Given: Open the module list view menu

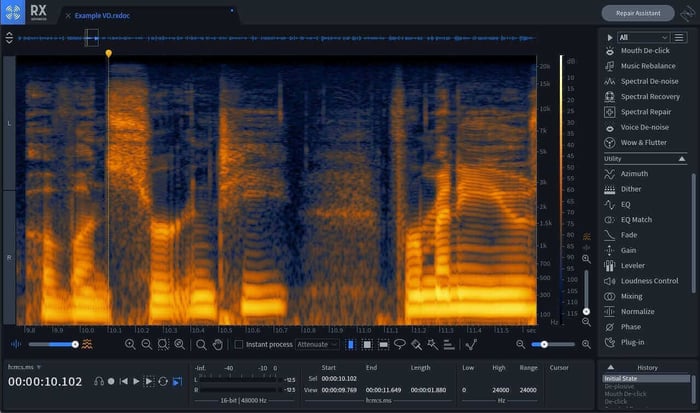Looking at the screenshot, I should [x=679, y=38].
